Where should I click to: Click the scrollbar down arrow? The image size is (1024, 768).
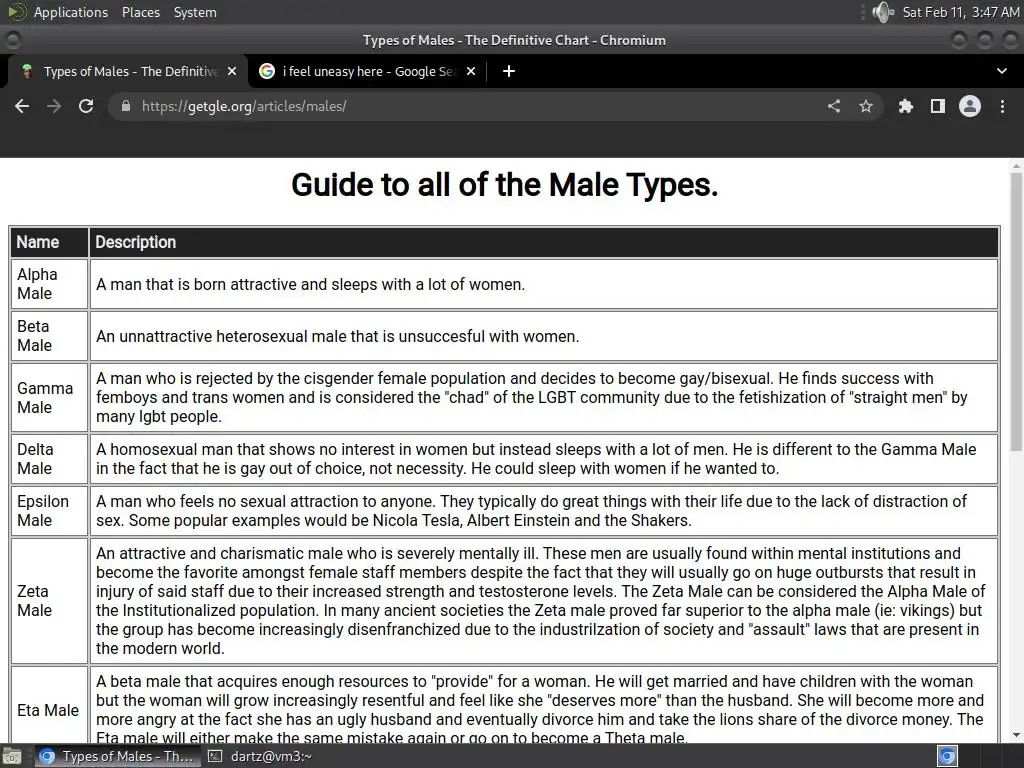(1016, 735)
